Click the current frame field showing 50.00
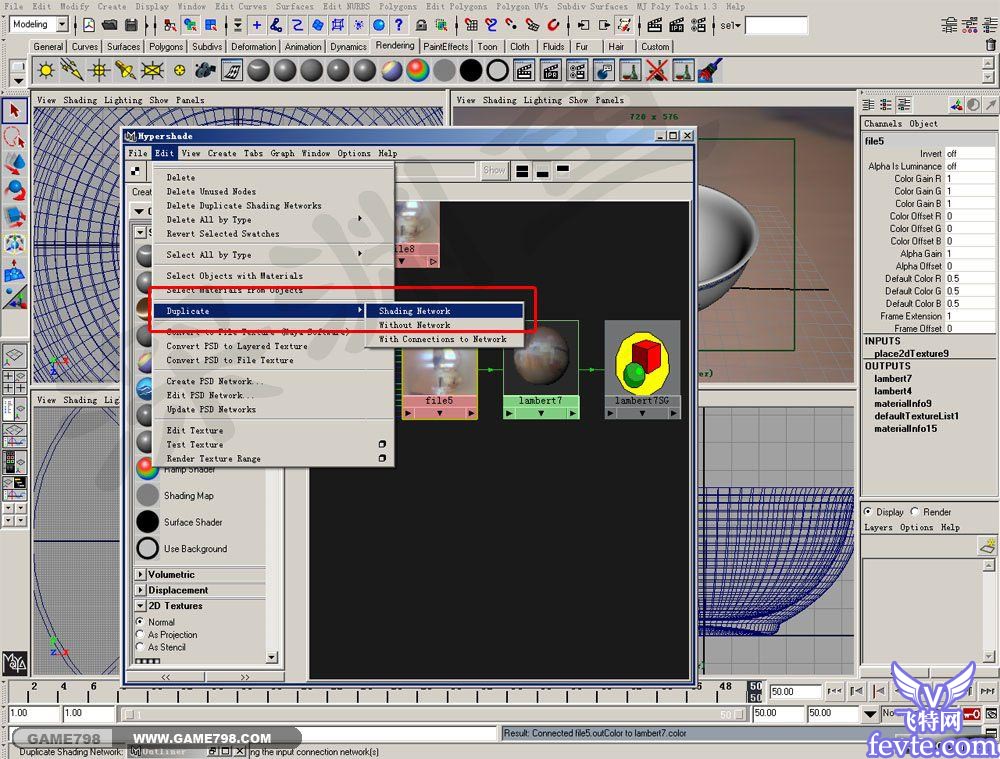1000x759 pixels. 795,692
